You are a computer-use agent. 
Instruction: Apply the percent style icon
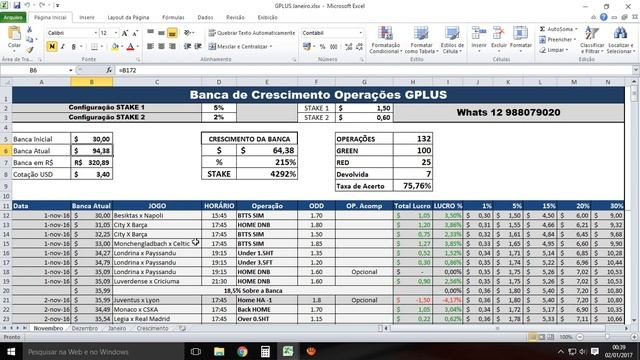click(x=322, y=47)
